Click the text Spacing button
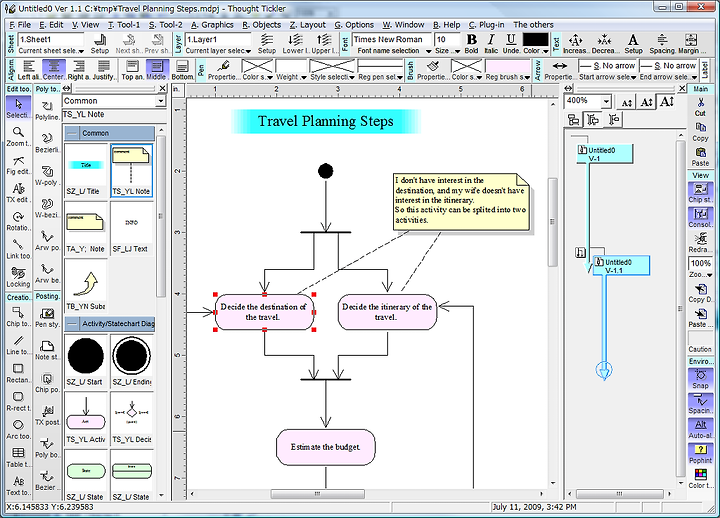 [662, 44]
